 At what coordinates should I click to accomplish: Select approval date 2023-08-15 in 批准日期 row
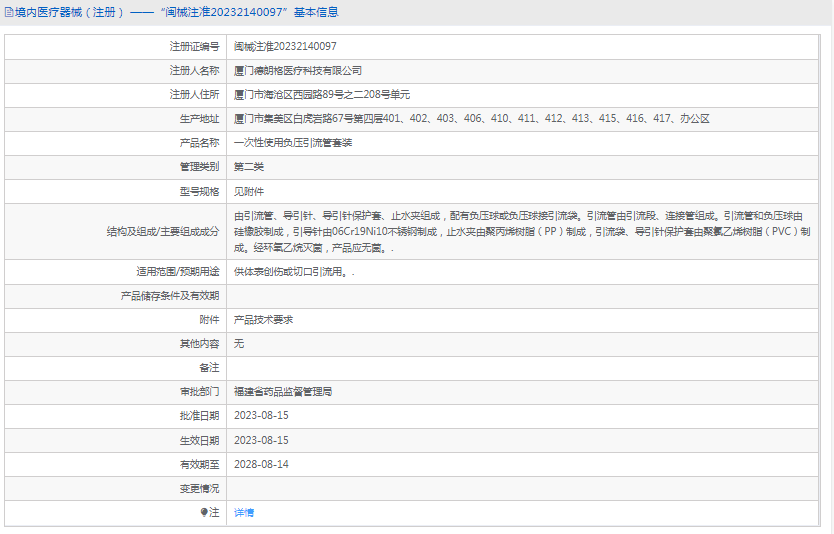tap(261, 415)
